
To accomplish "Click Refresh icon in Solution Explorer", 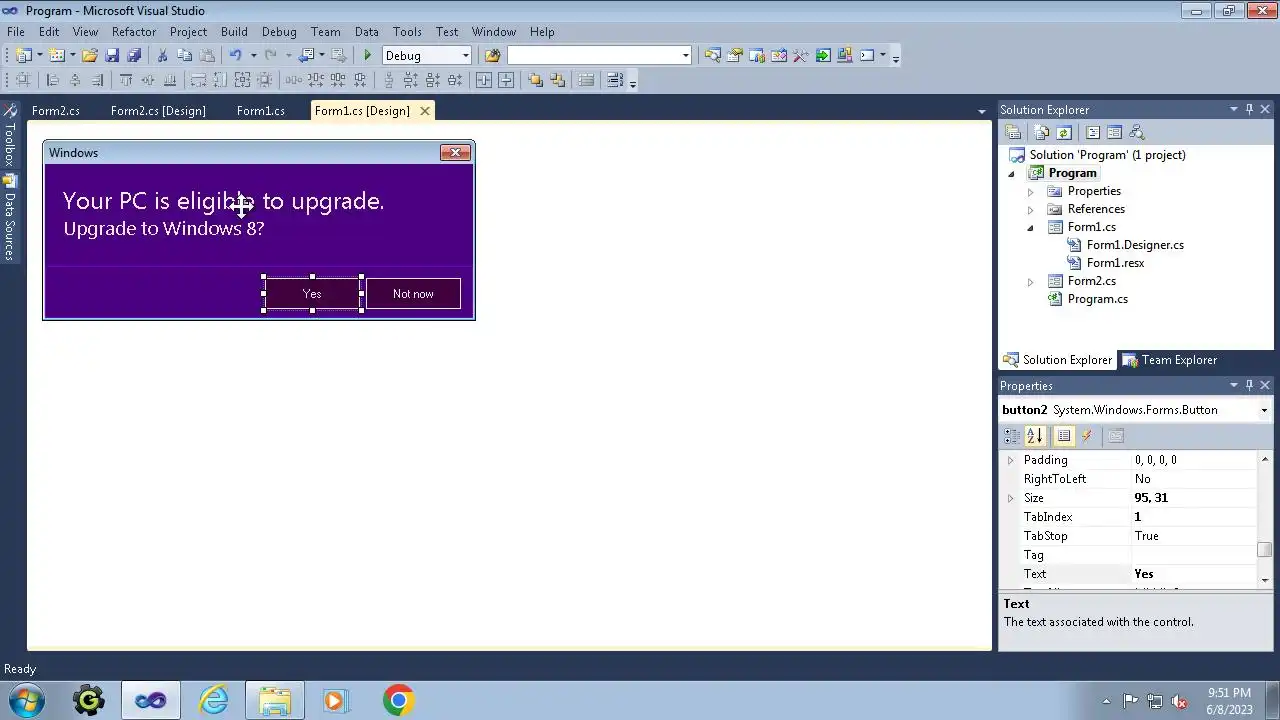I will (1064, 133).
